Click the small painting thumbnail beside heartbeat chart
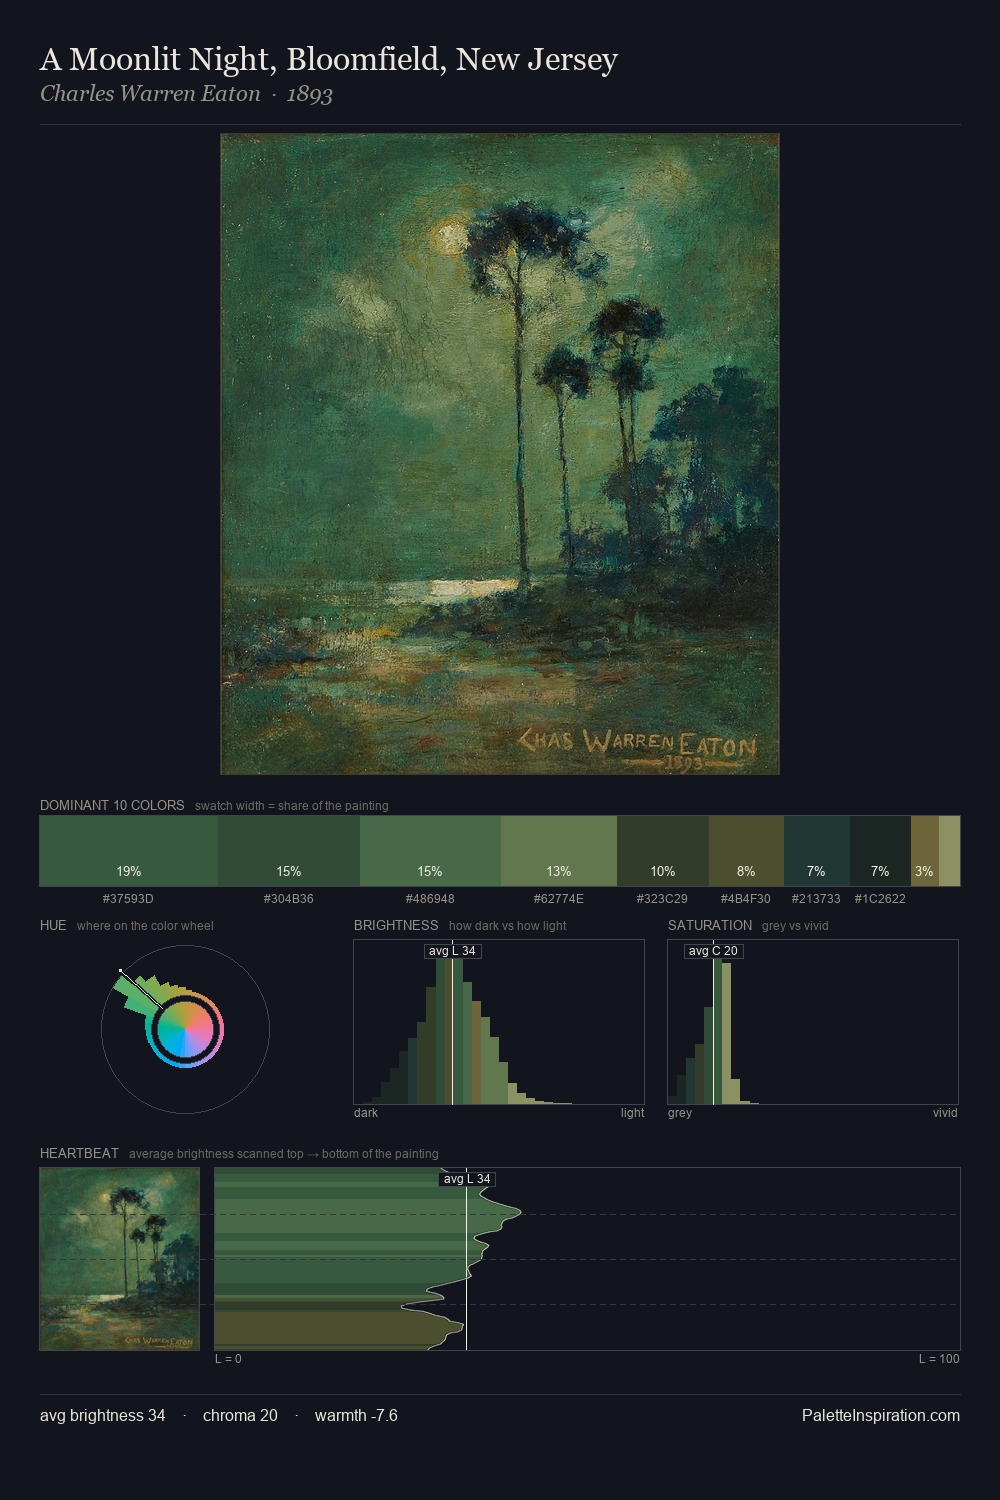 120,1259
